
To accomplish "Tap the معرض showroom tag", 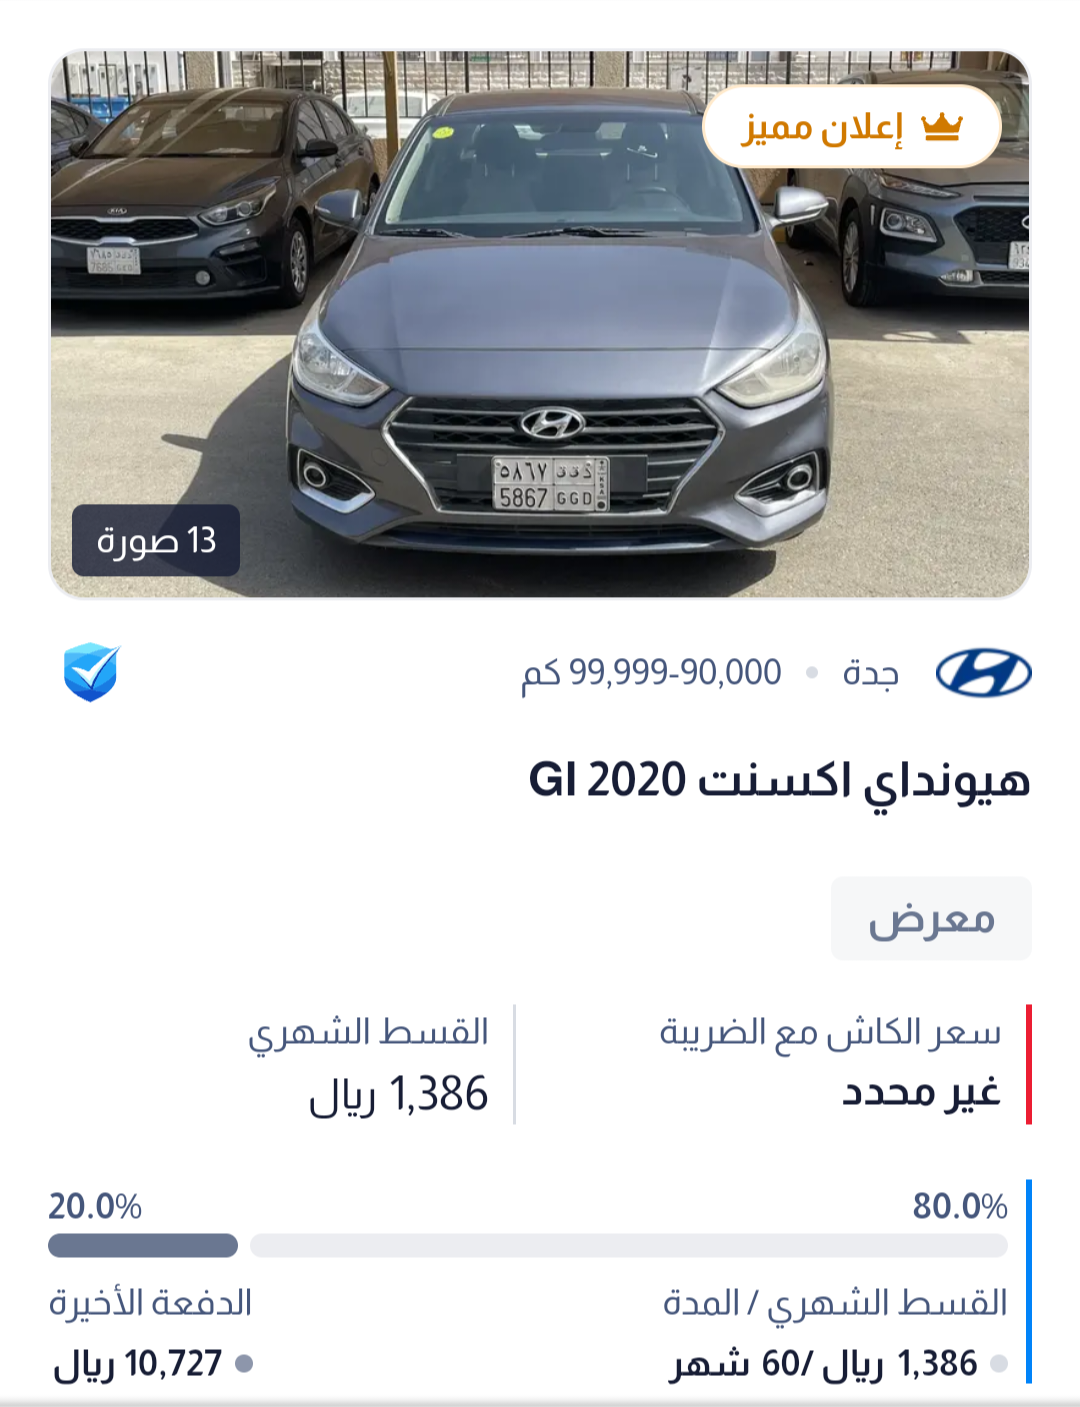I will (x=931, y=918).
